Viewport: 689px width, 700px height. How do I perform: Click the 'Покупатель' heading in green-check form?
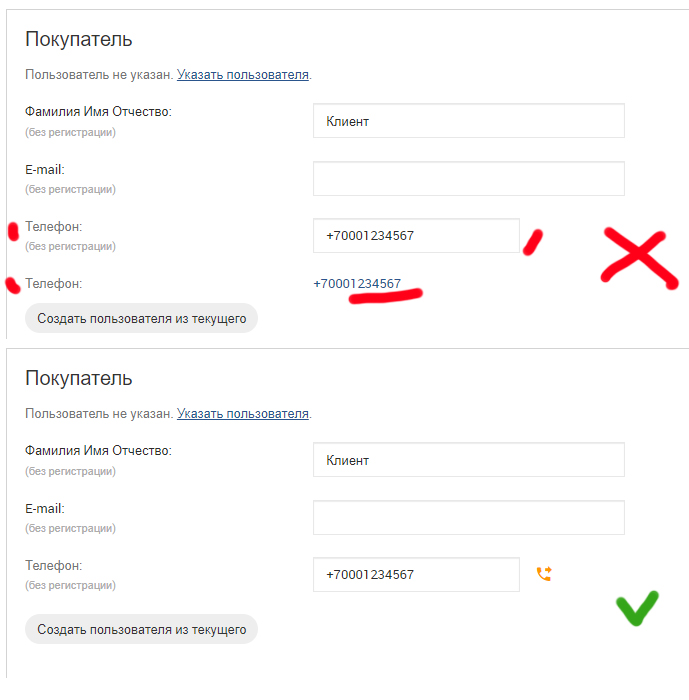79,379
